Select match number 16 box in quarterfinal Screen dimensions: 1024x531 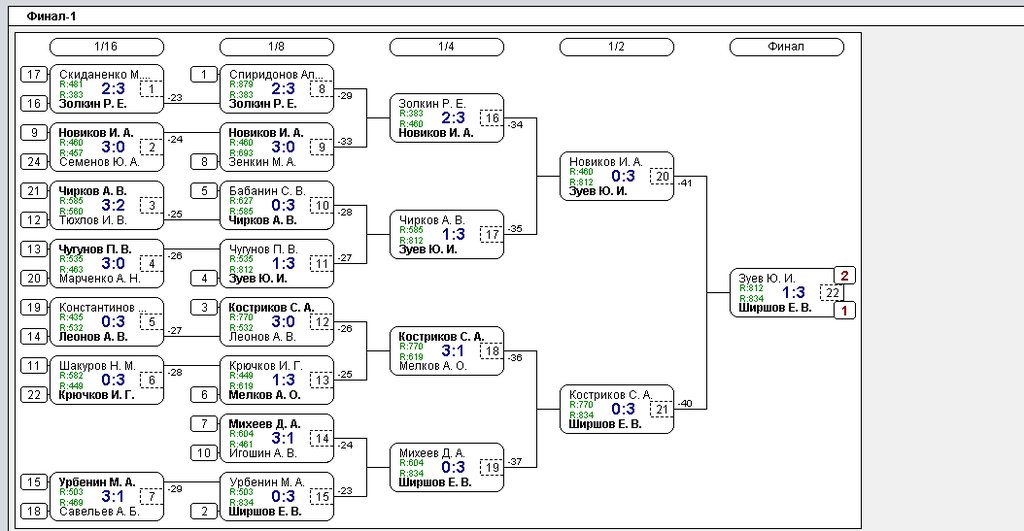point(491,118)
